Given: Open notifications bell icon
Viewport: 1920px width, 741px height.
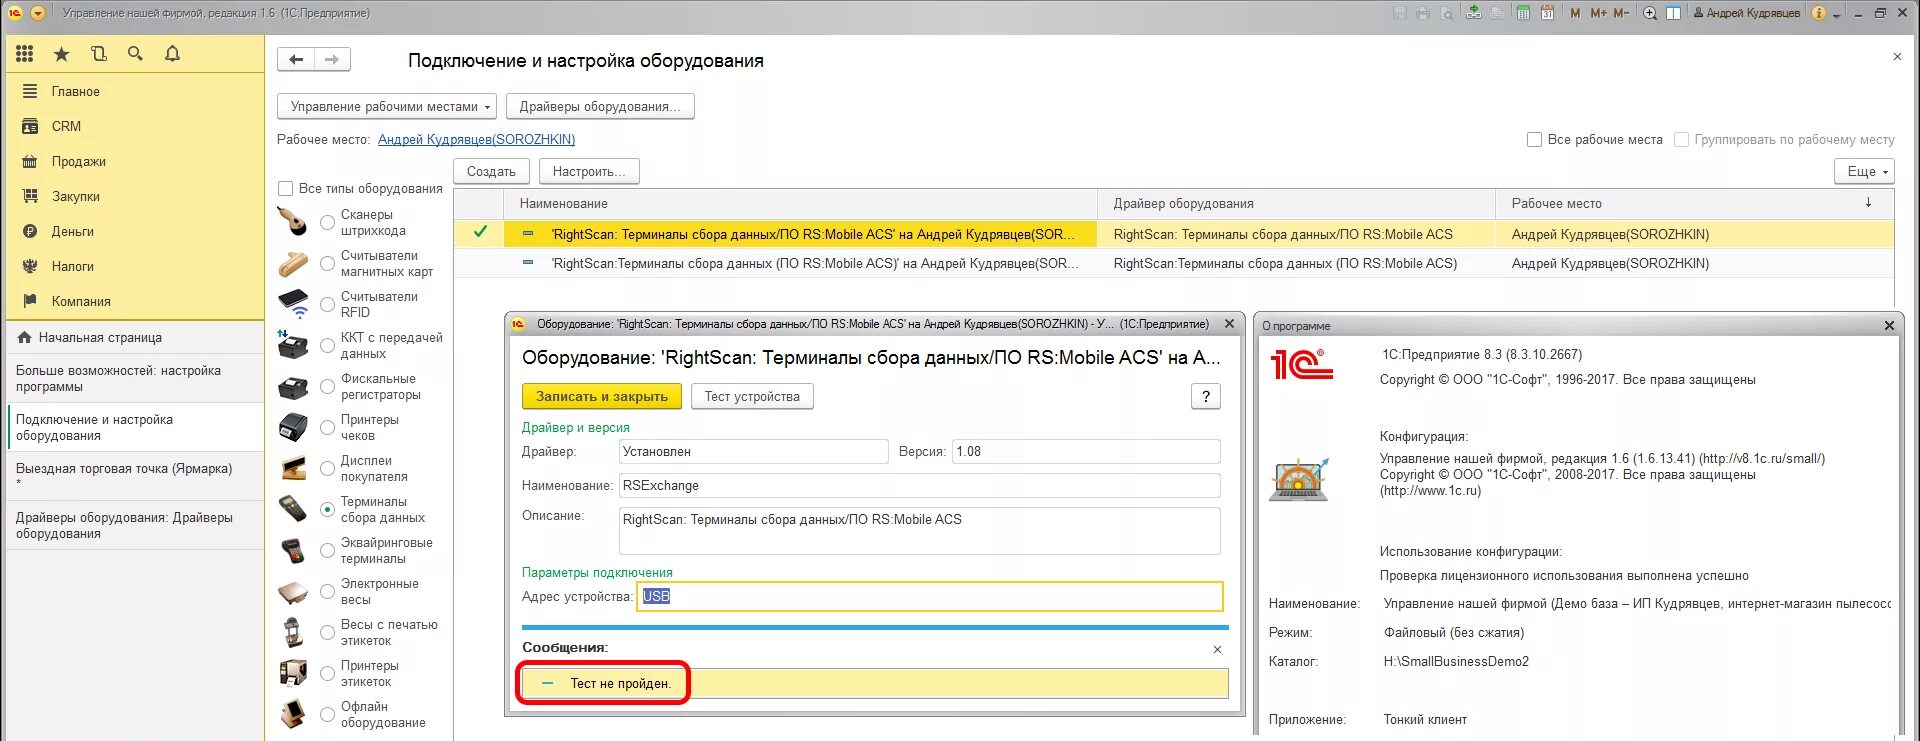Looking at the screenshot, I should coord(172,54).
